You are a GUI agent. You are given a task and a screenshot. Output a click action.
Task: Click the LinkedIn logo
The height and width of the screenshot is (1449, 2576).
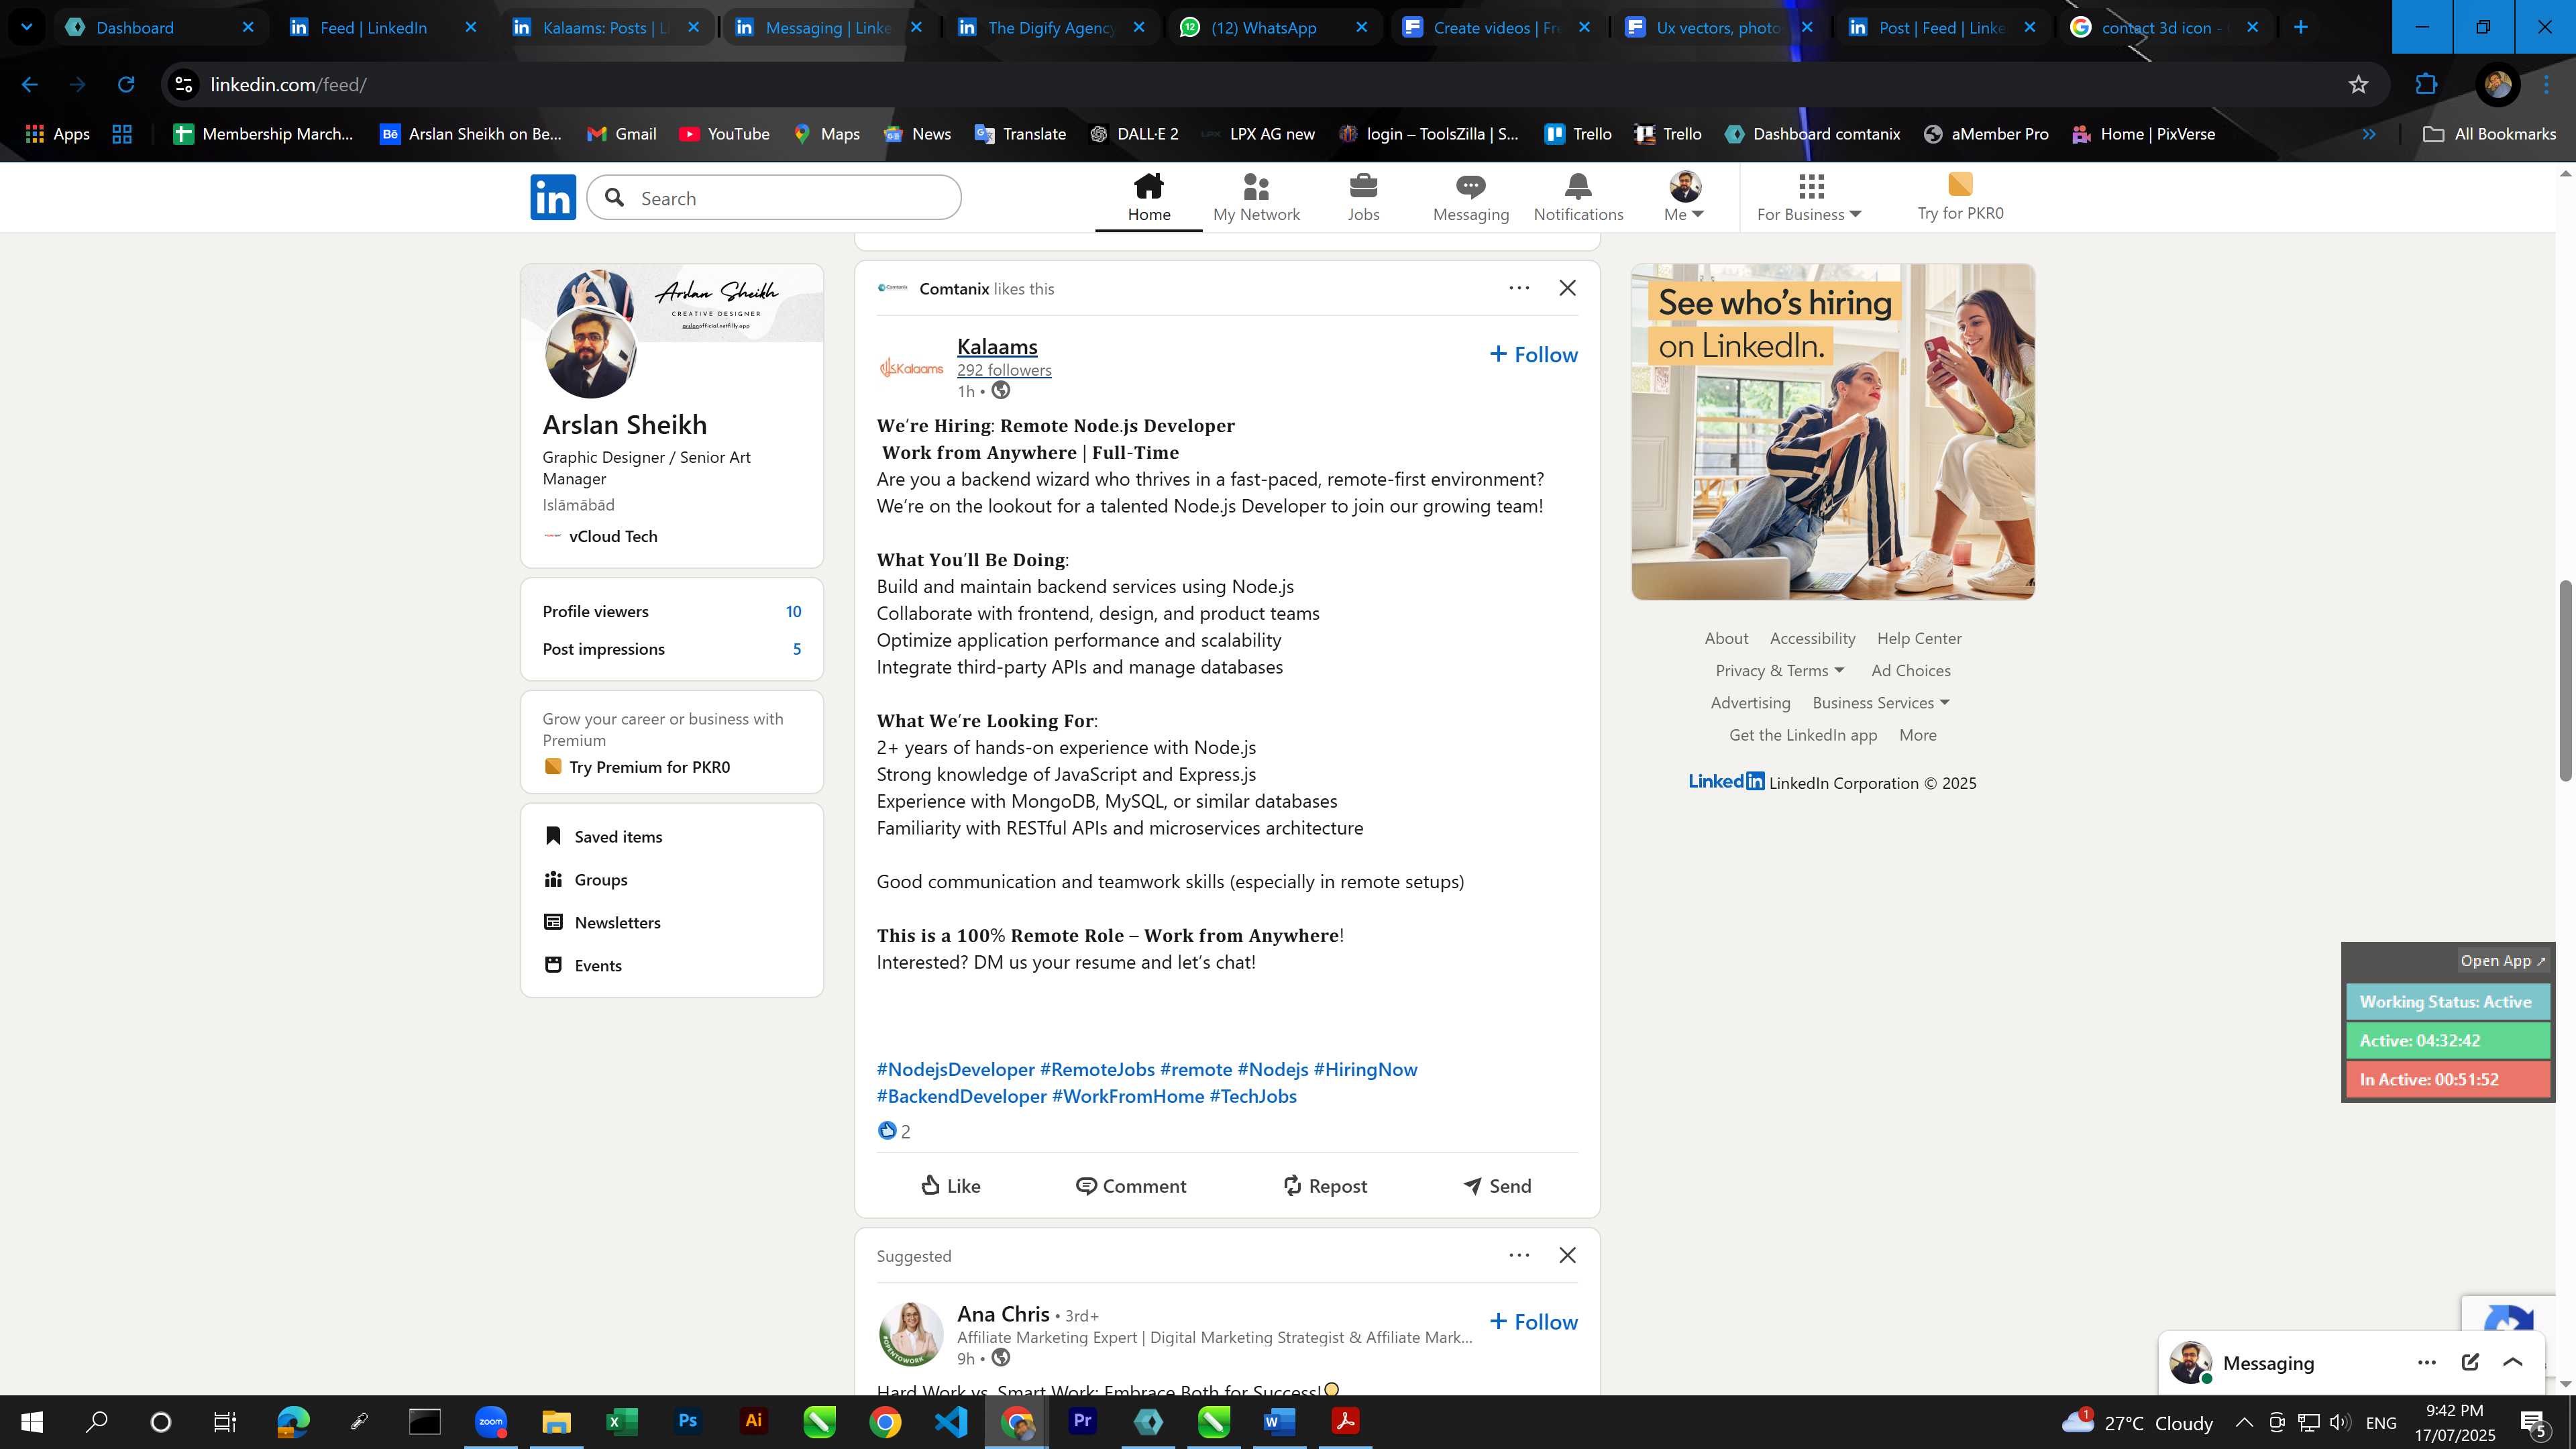point(553,197)
